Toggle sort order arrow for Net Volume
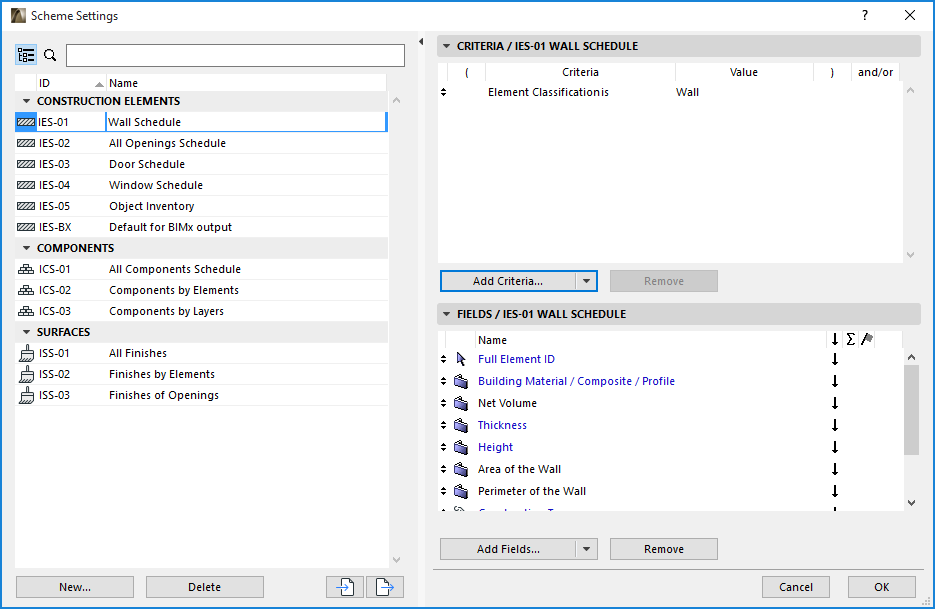This screenshot has height=609, width=935. point(835,403)
